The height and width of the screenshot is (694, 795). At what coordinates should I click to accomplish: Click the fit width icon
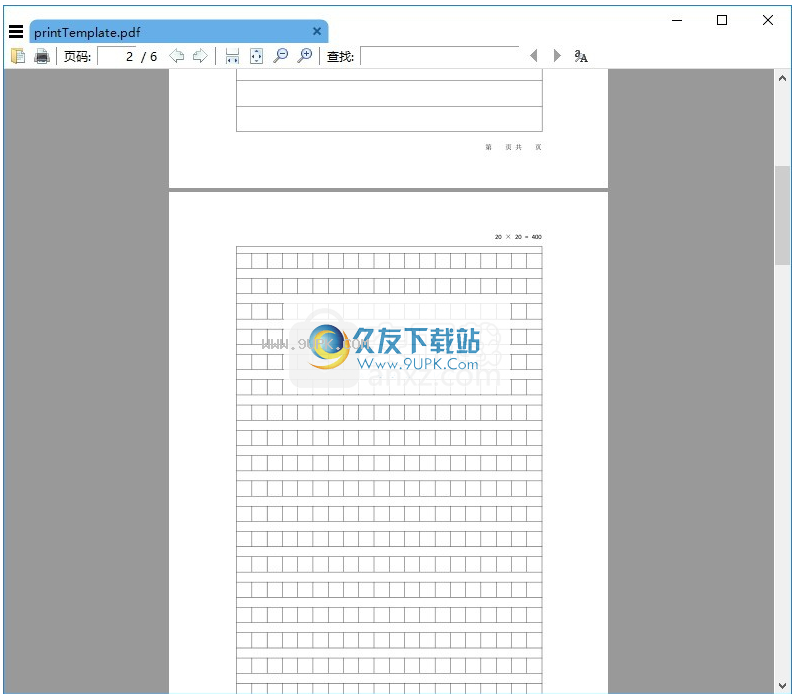(232, 56)
